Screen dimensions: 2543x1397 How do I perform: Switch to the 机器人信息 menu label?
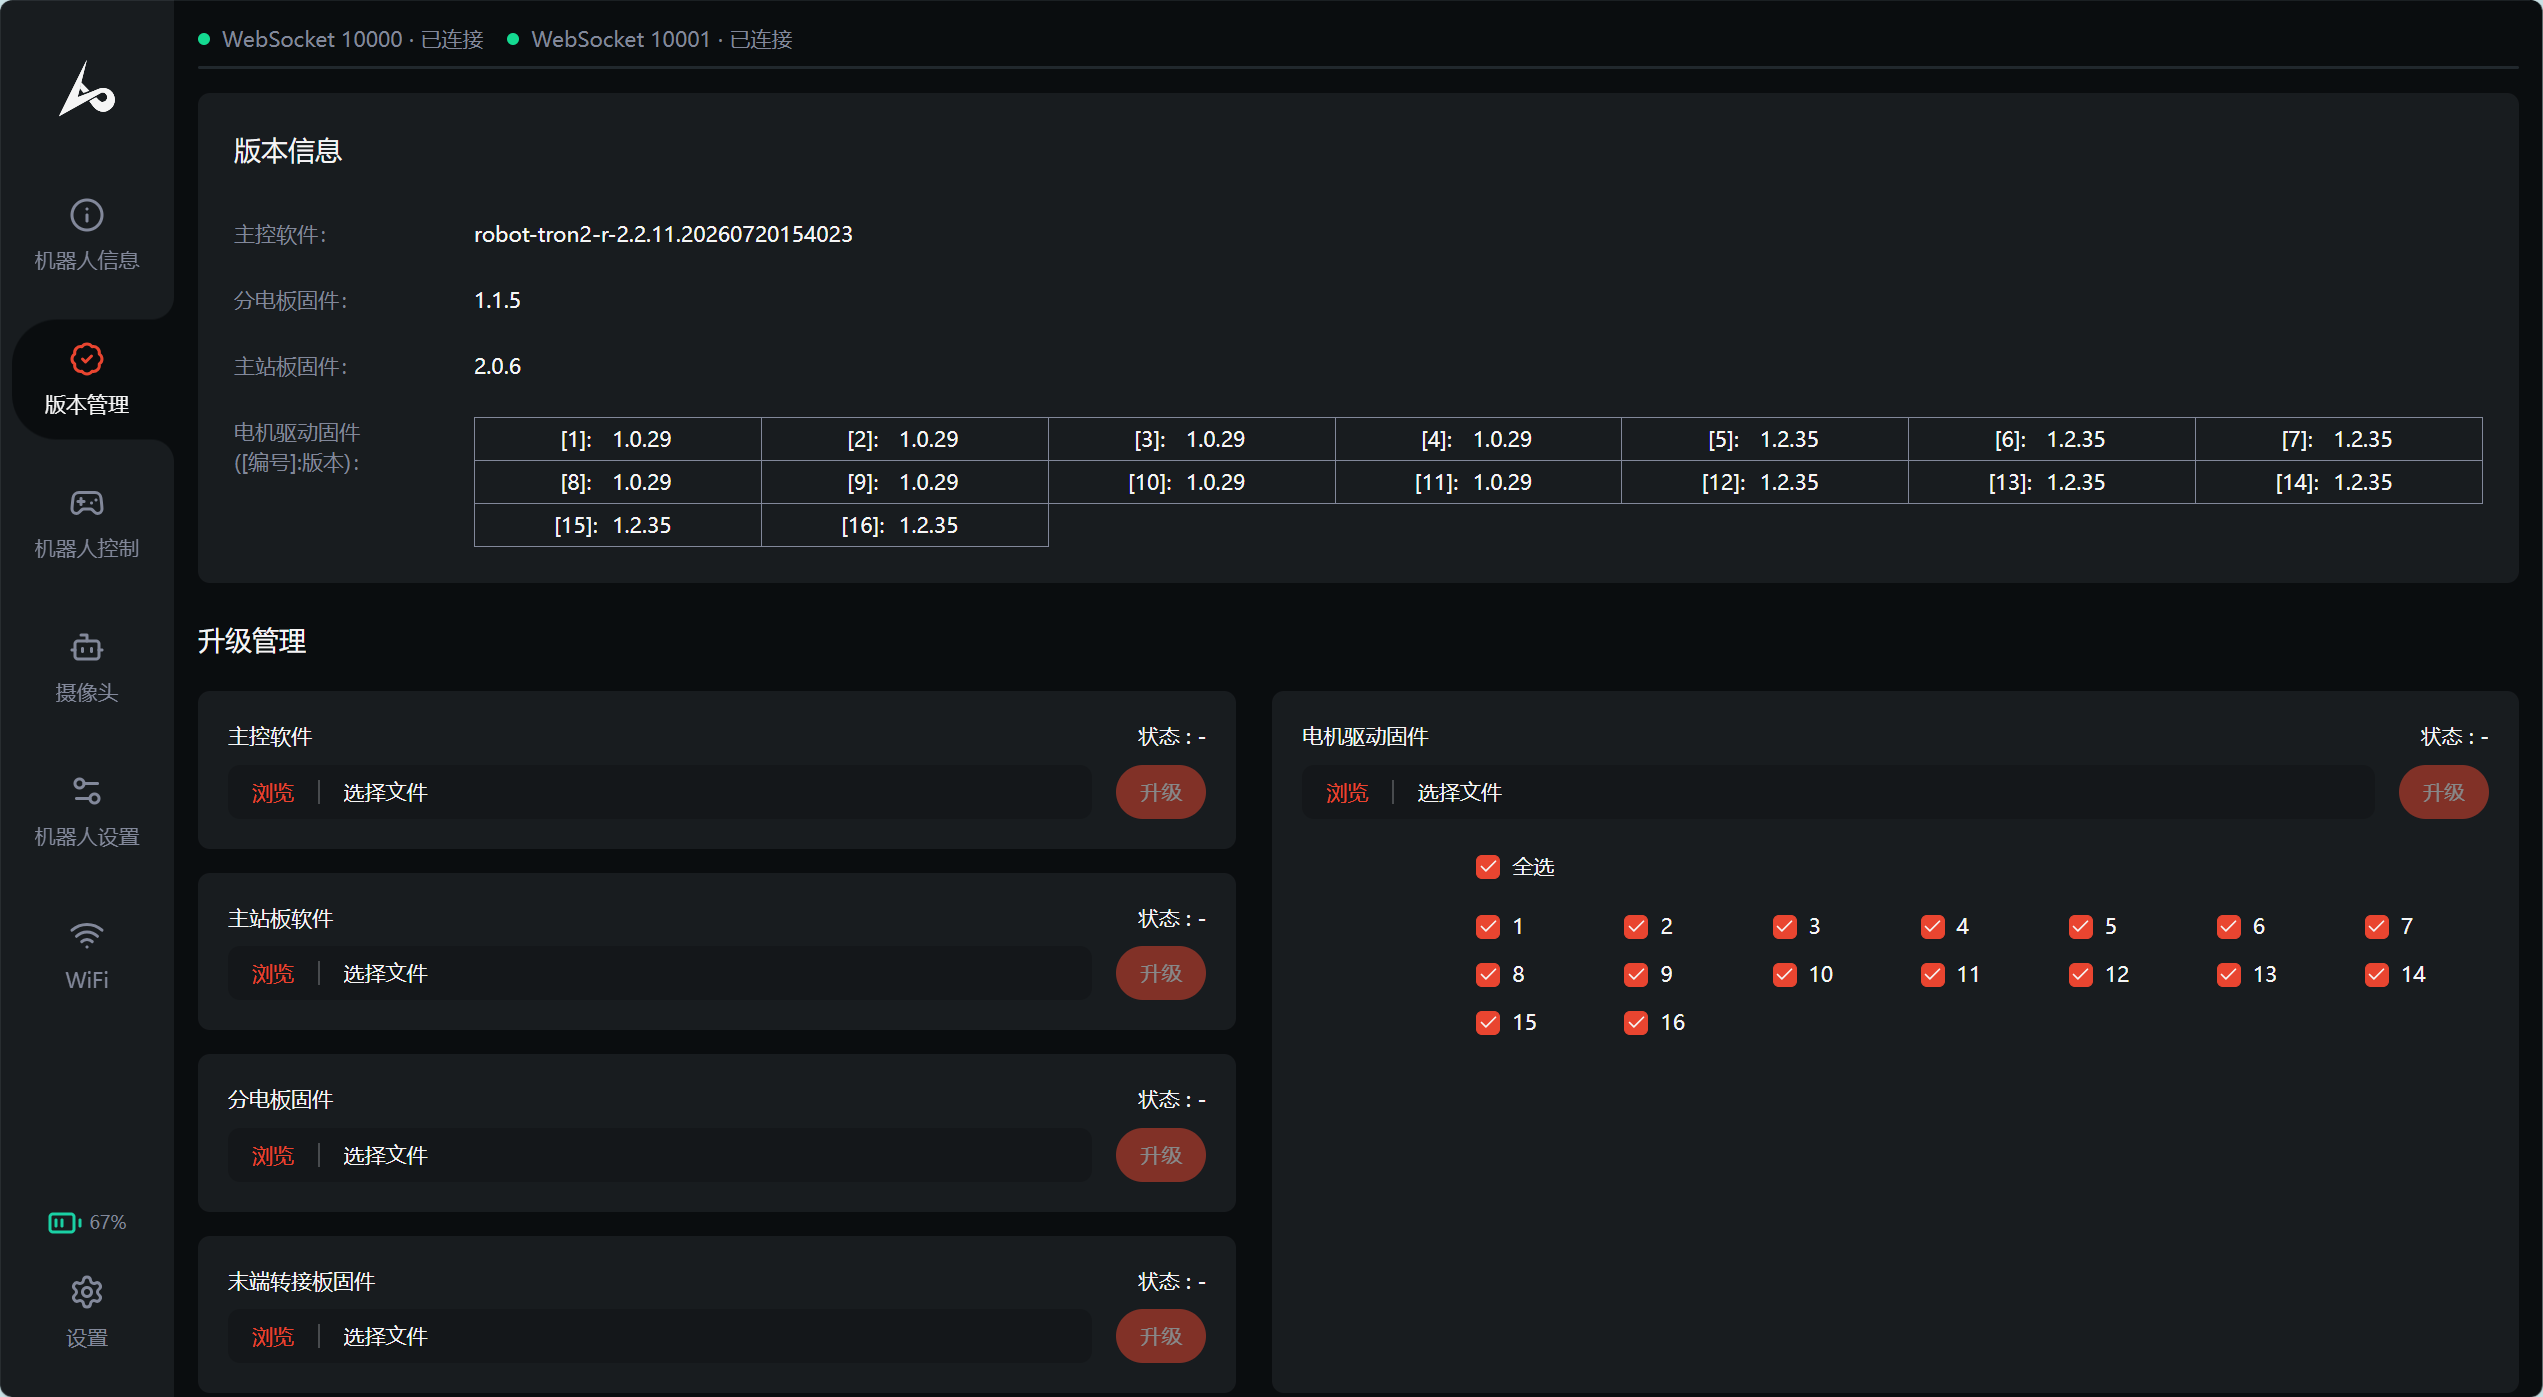pyautogui.click(x=87, y=260)
